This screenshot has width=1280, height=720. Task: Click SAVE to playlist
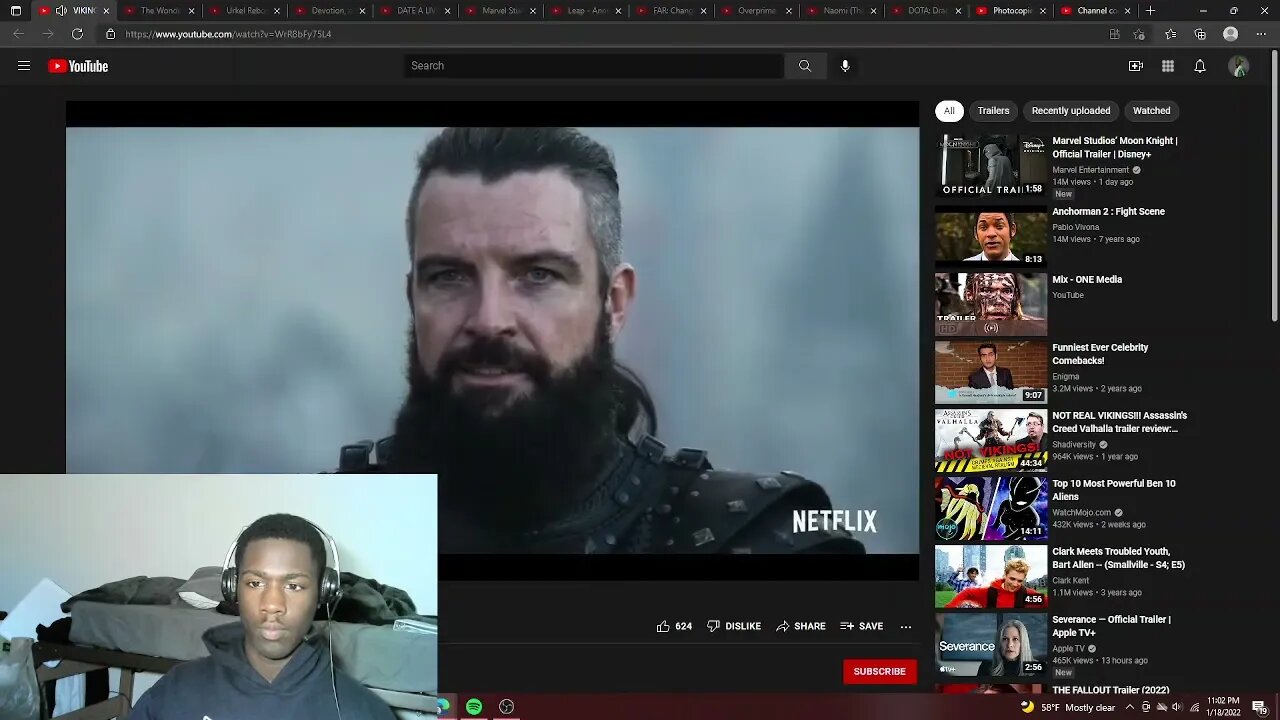862,626
